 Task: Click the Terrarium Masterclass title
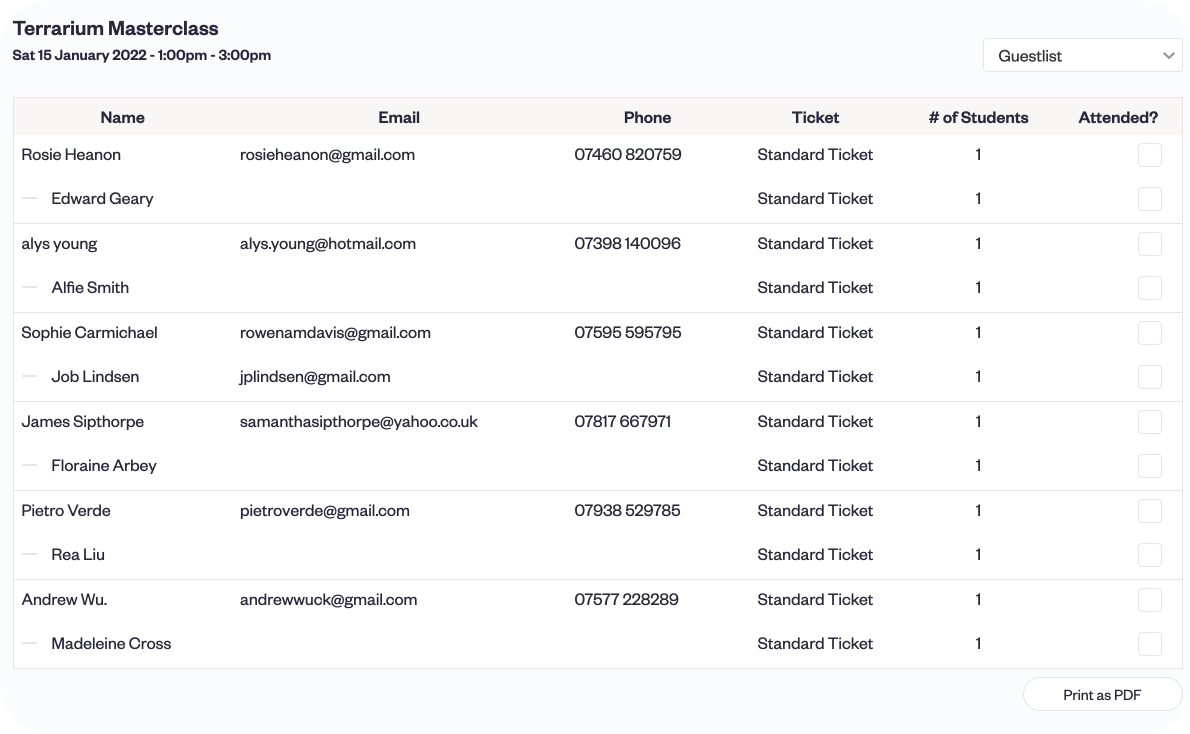click(x=116, y=28)
